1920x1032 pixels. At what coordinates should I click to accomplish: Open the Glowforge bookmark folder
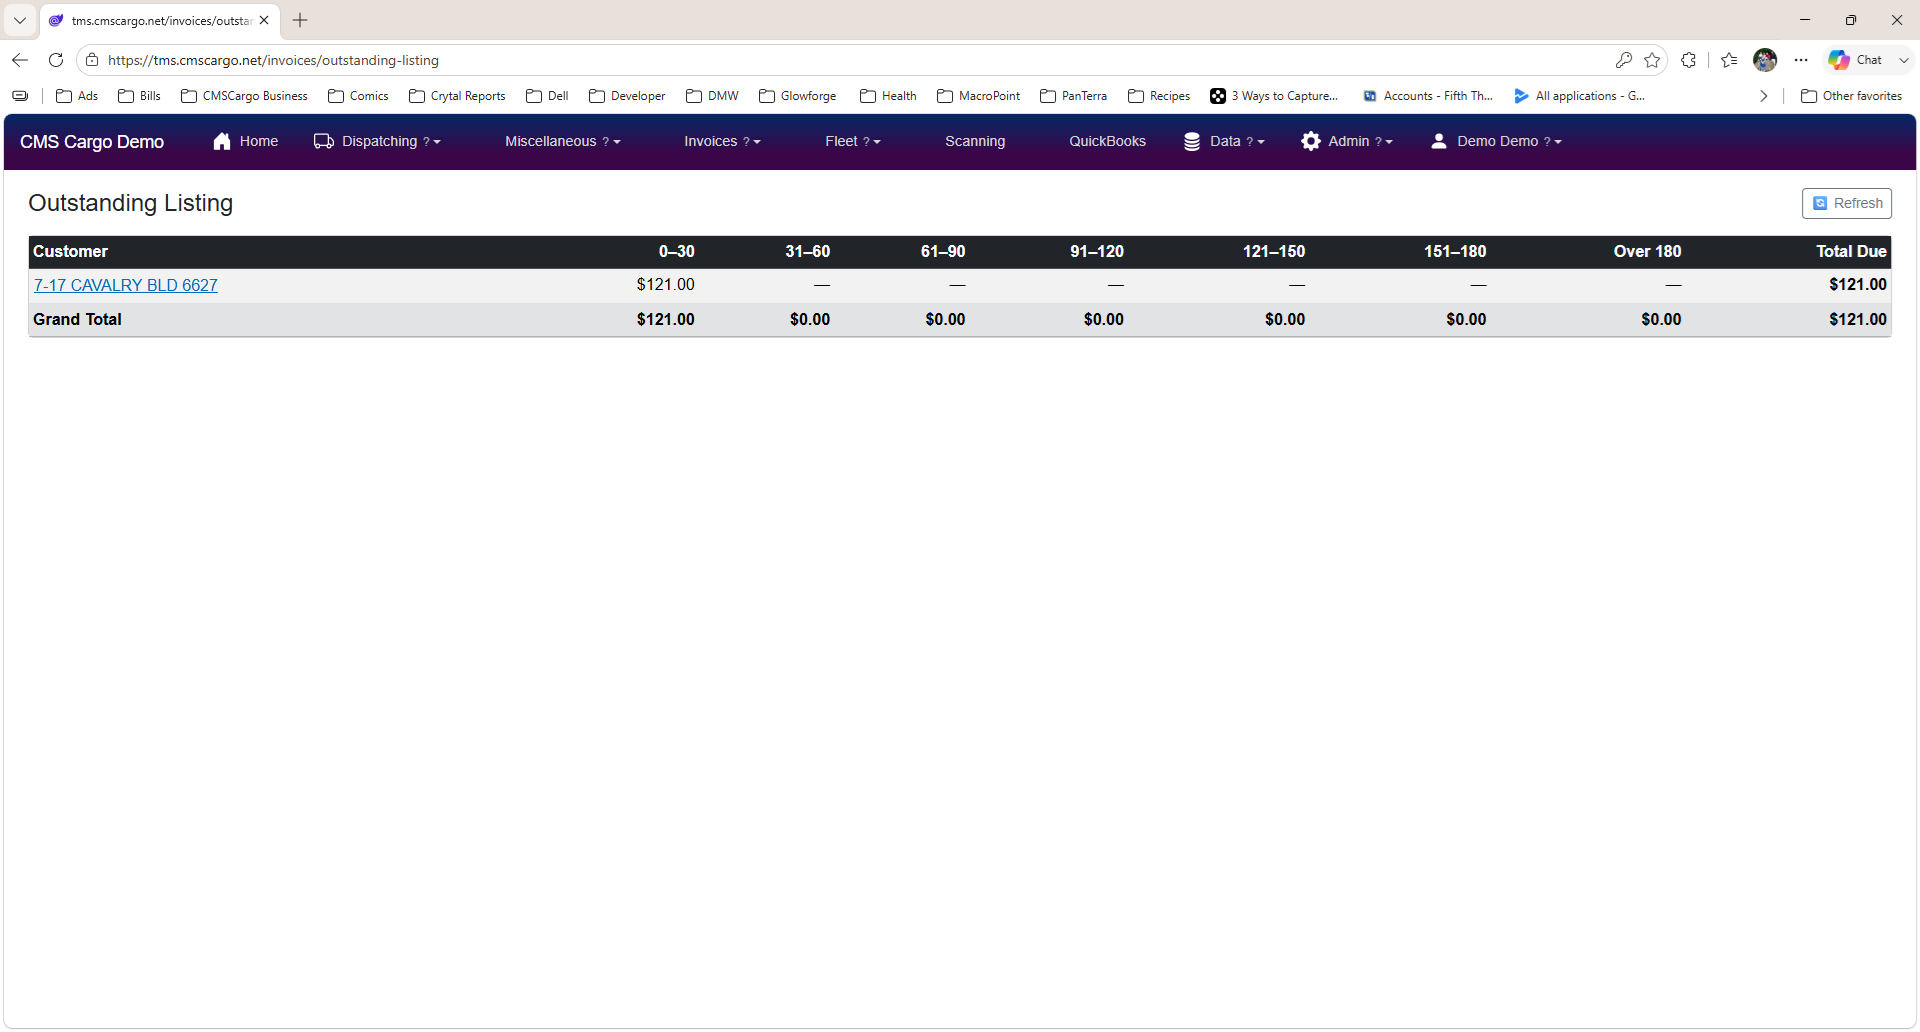pos(798,96)
